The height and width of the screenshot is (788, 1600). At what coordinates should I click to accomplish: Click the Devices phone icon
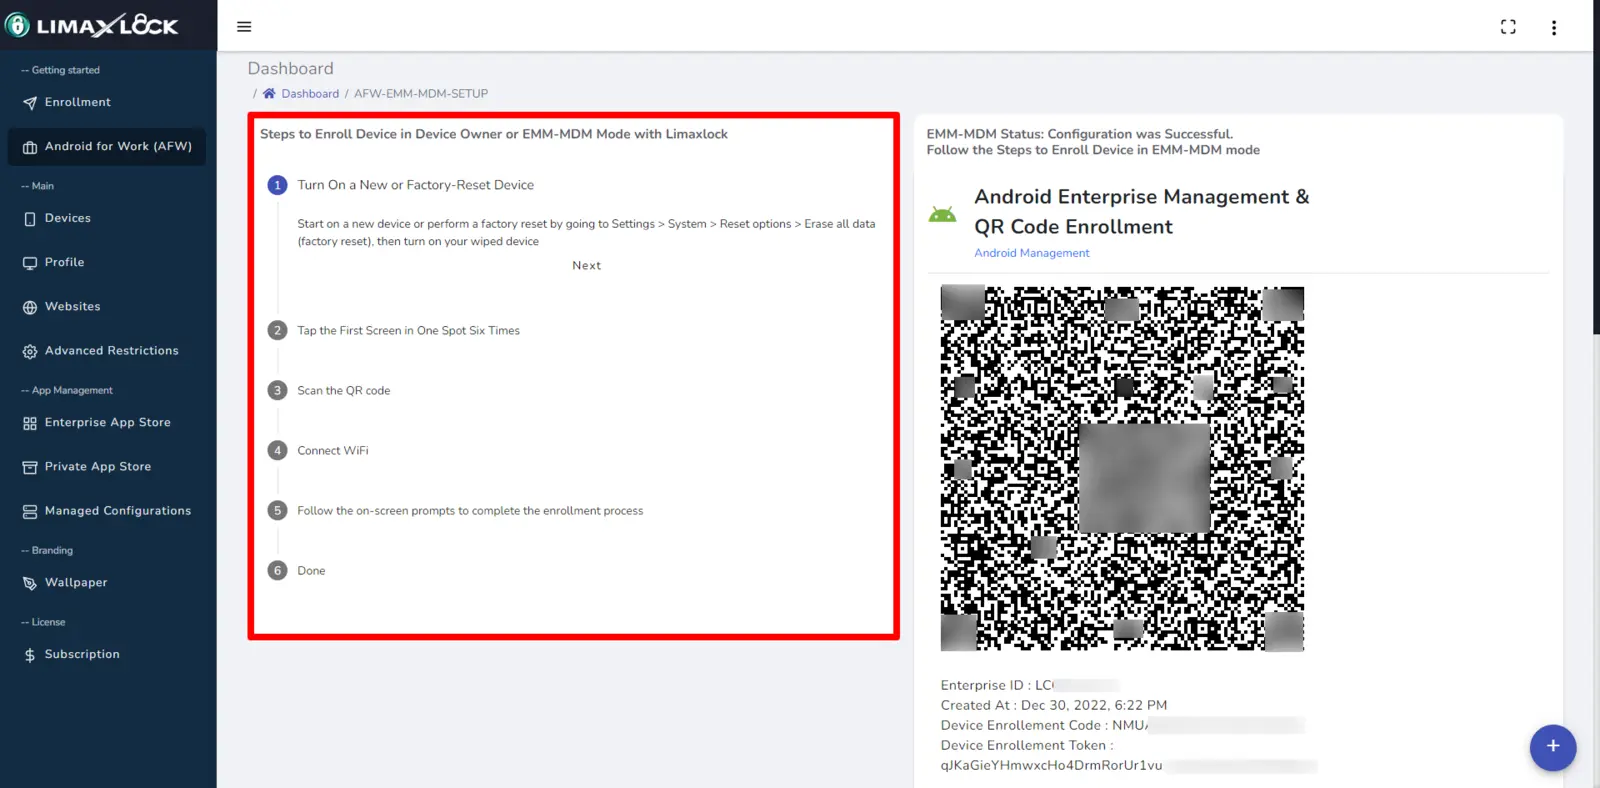tap(30, 219)
